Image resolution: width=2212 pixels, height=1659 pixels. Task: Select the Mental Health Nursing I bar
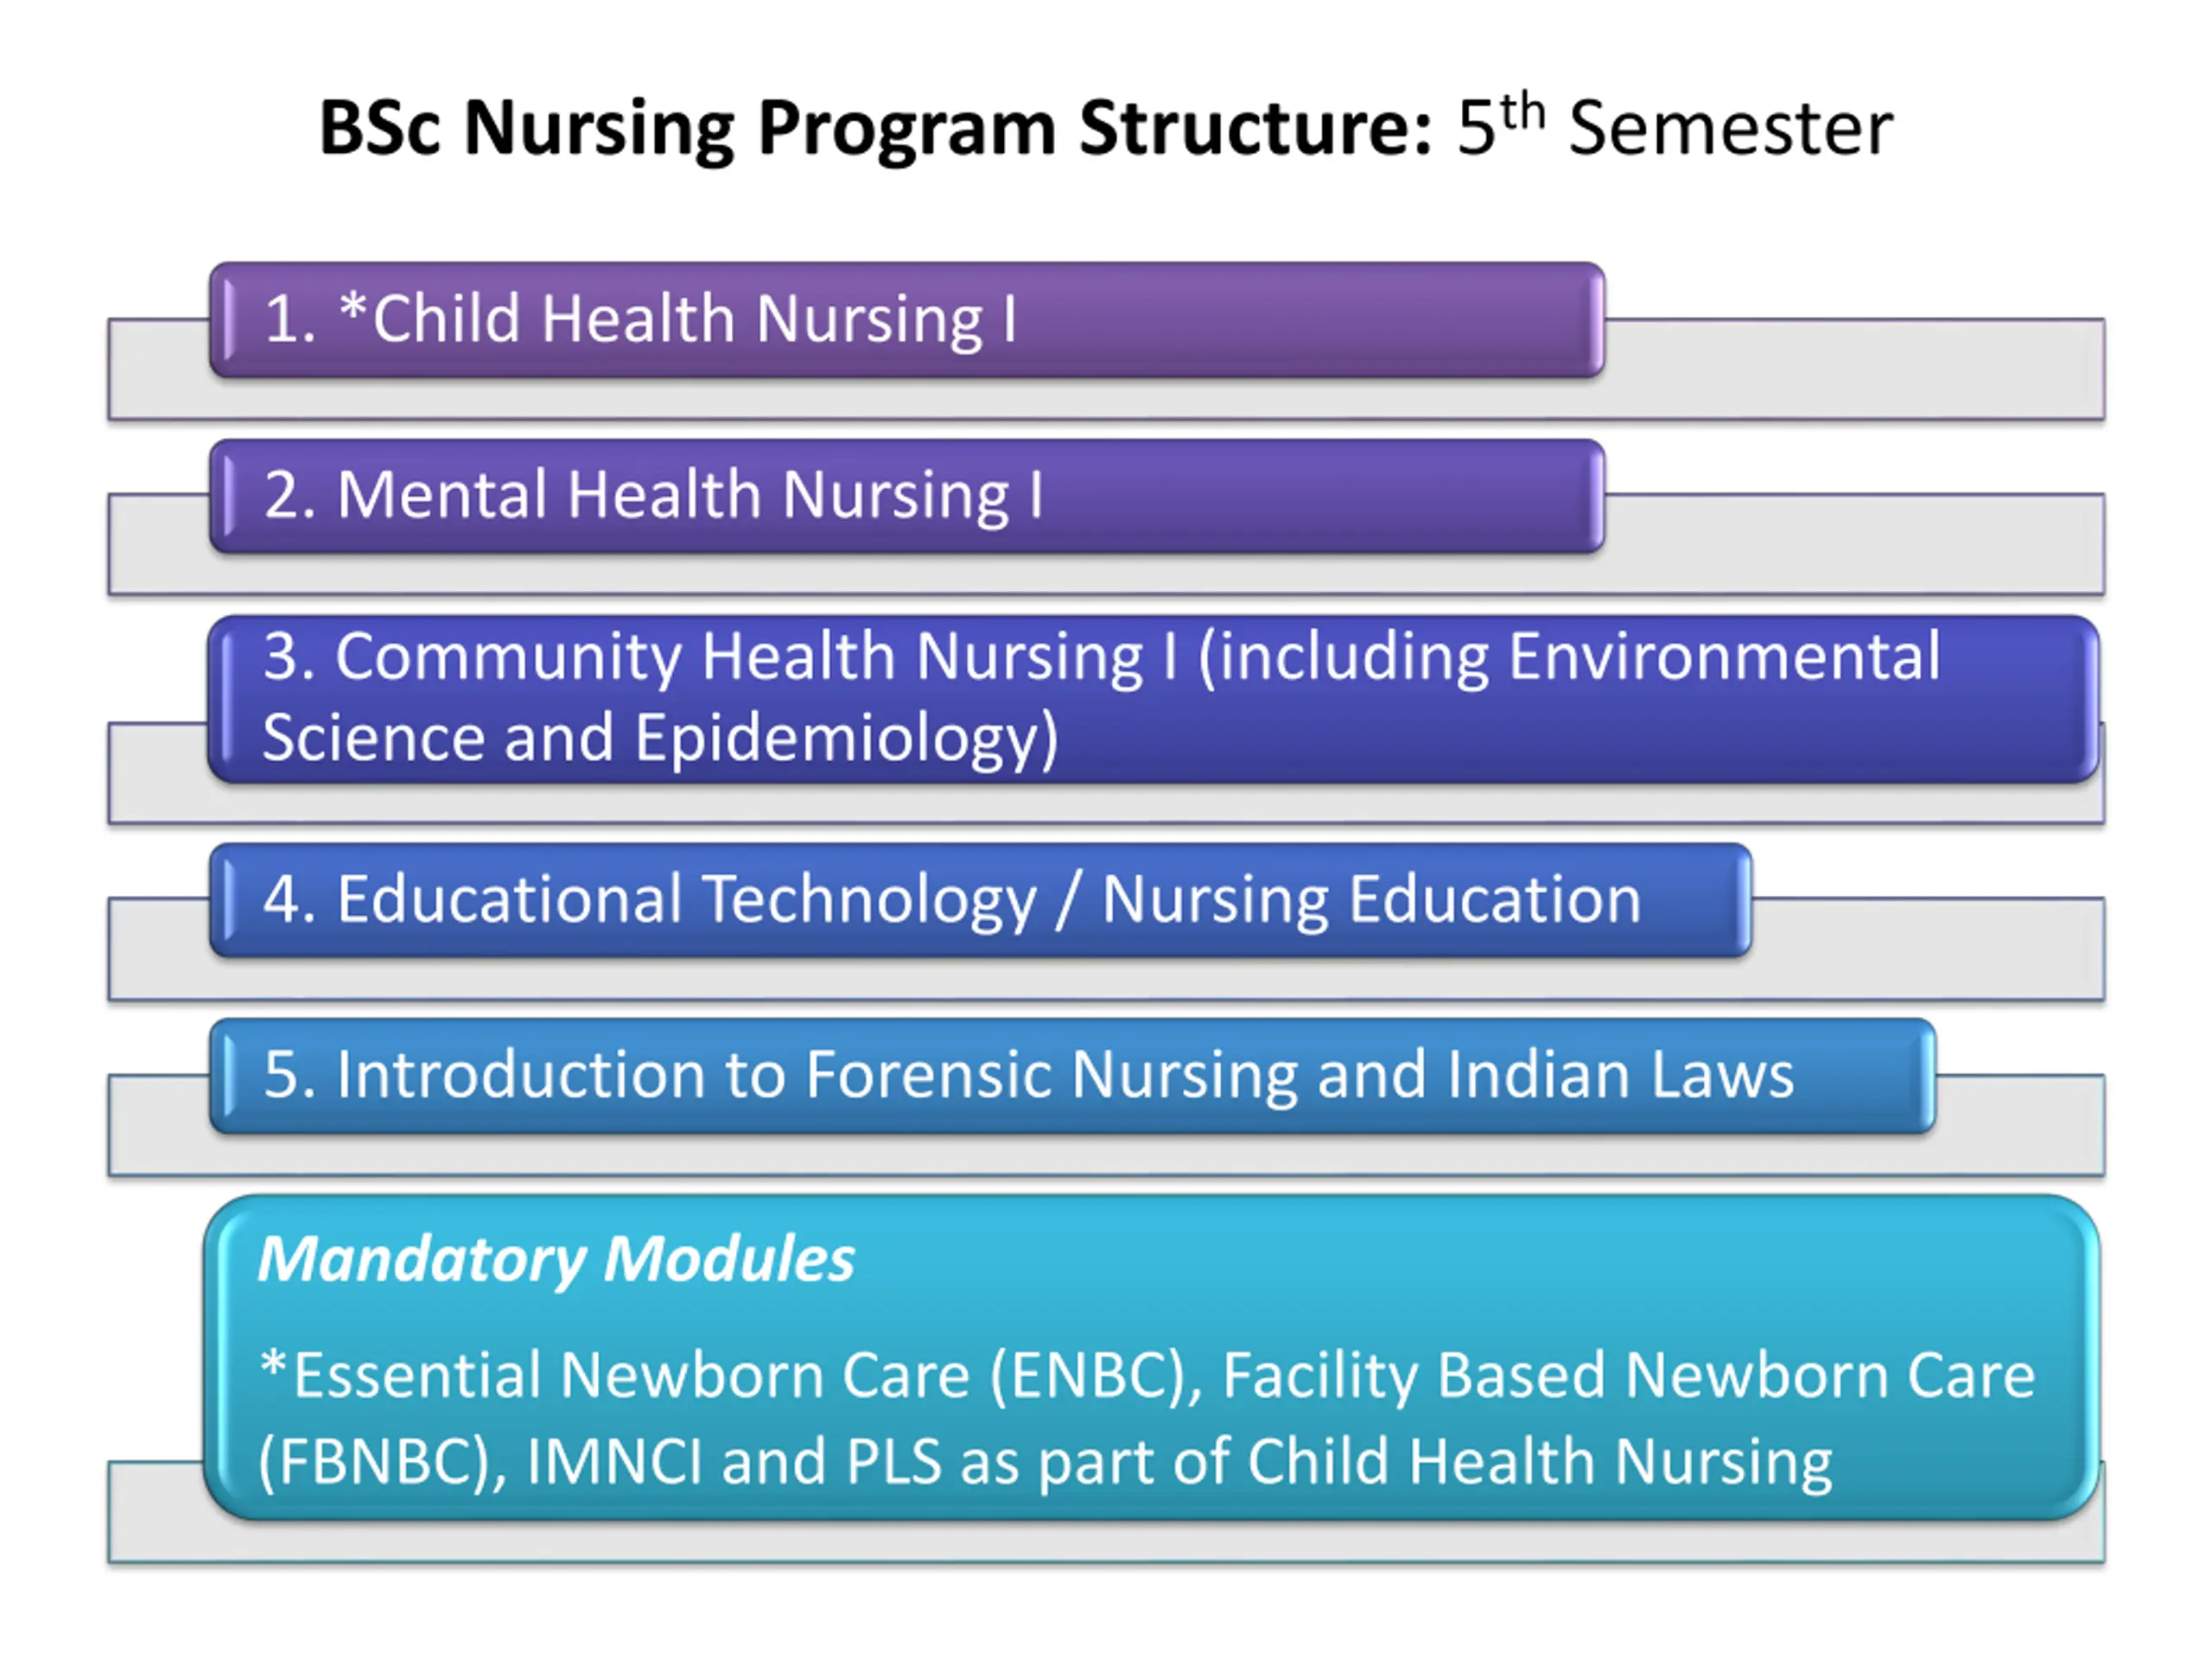[x=907, y=495]
